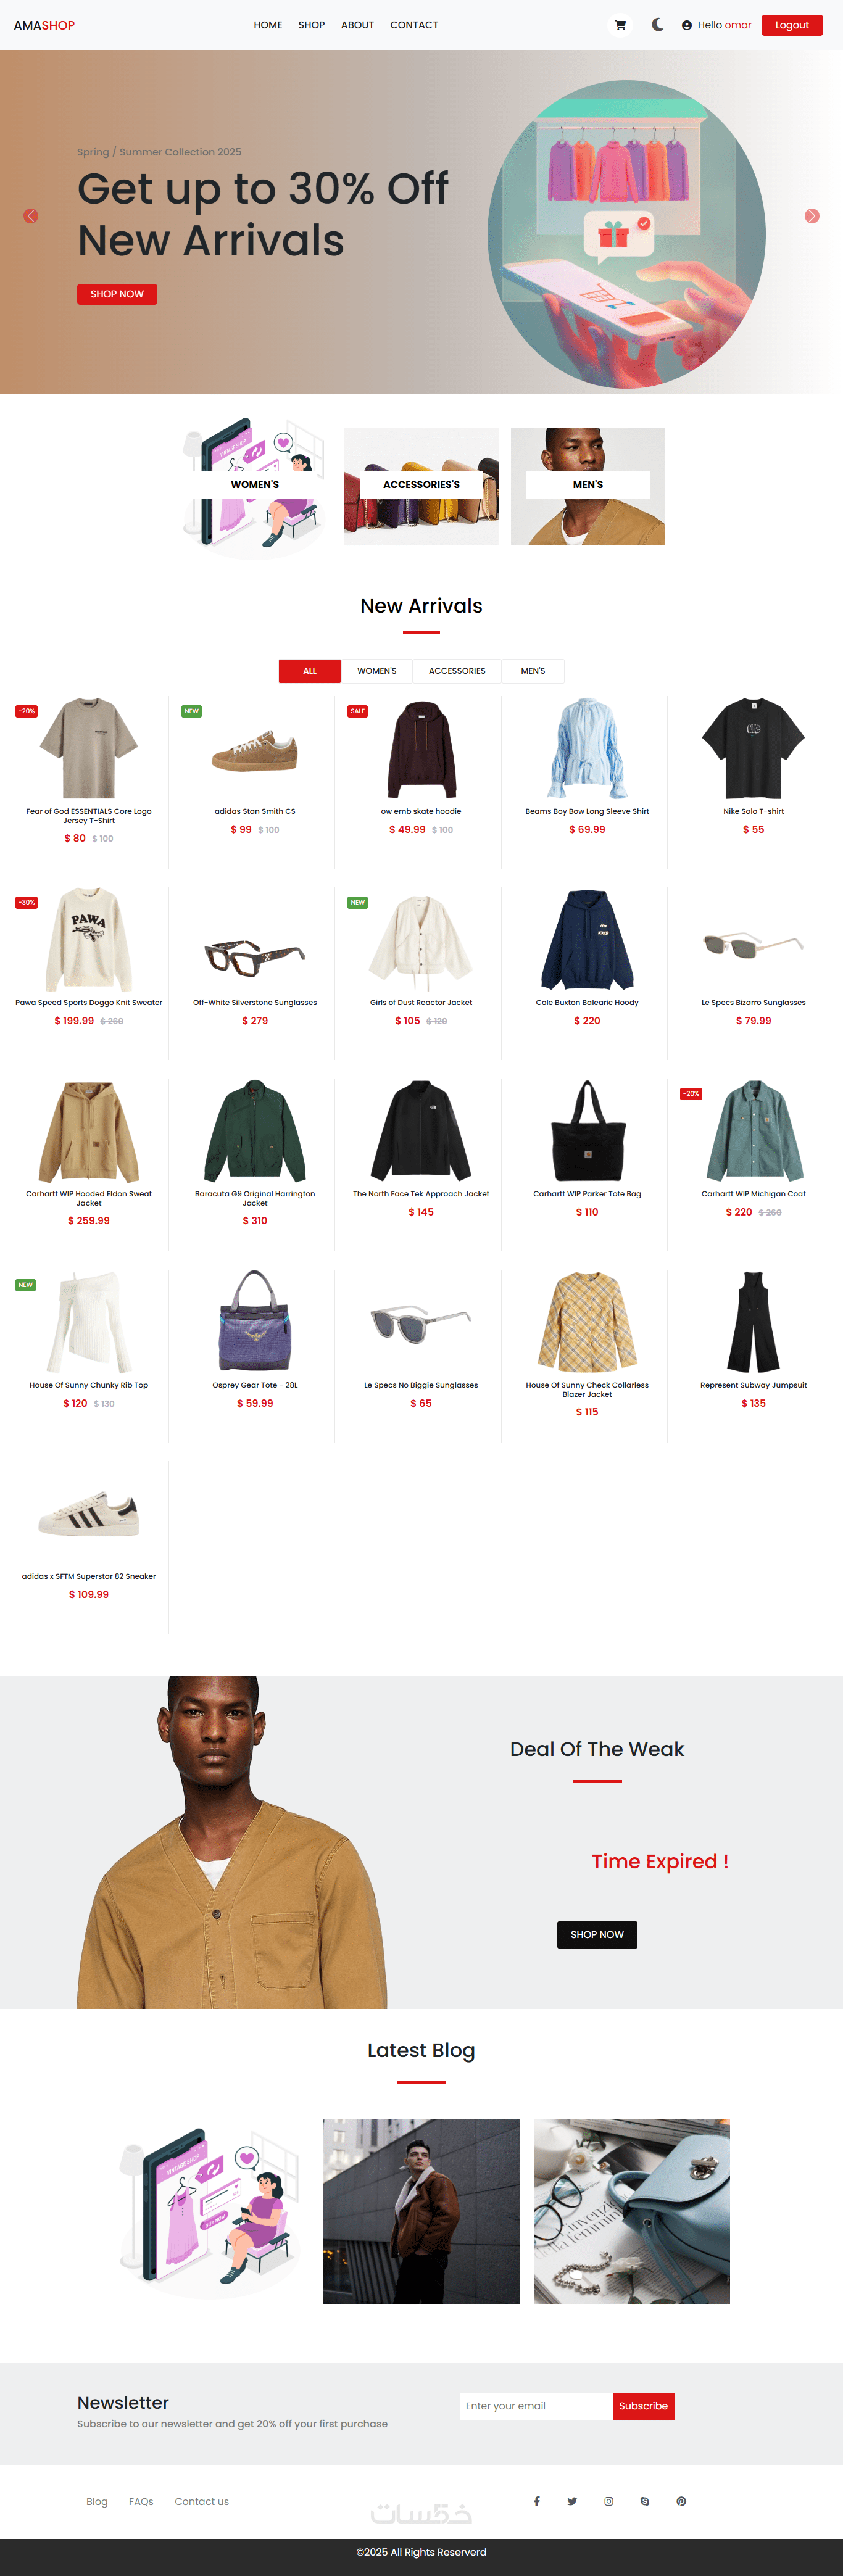
Task: Click the Subscribe newsletter button
Action: click(643, 2406)
